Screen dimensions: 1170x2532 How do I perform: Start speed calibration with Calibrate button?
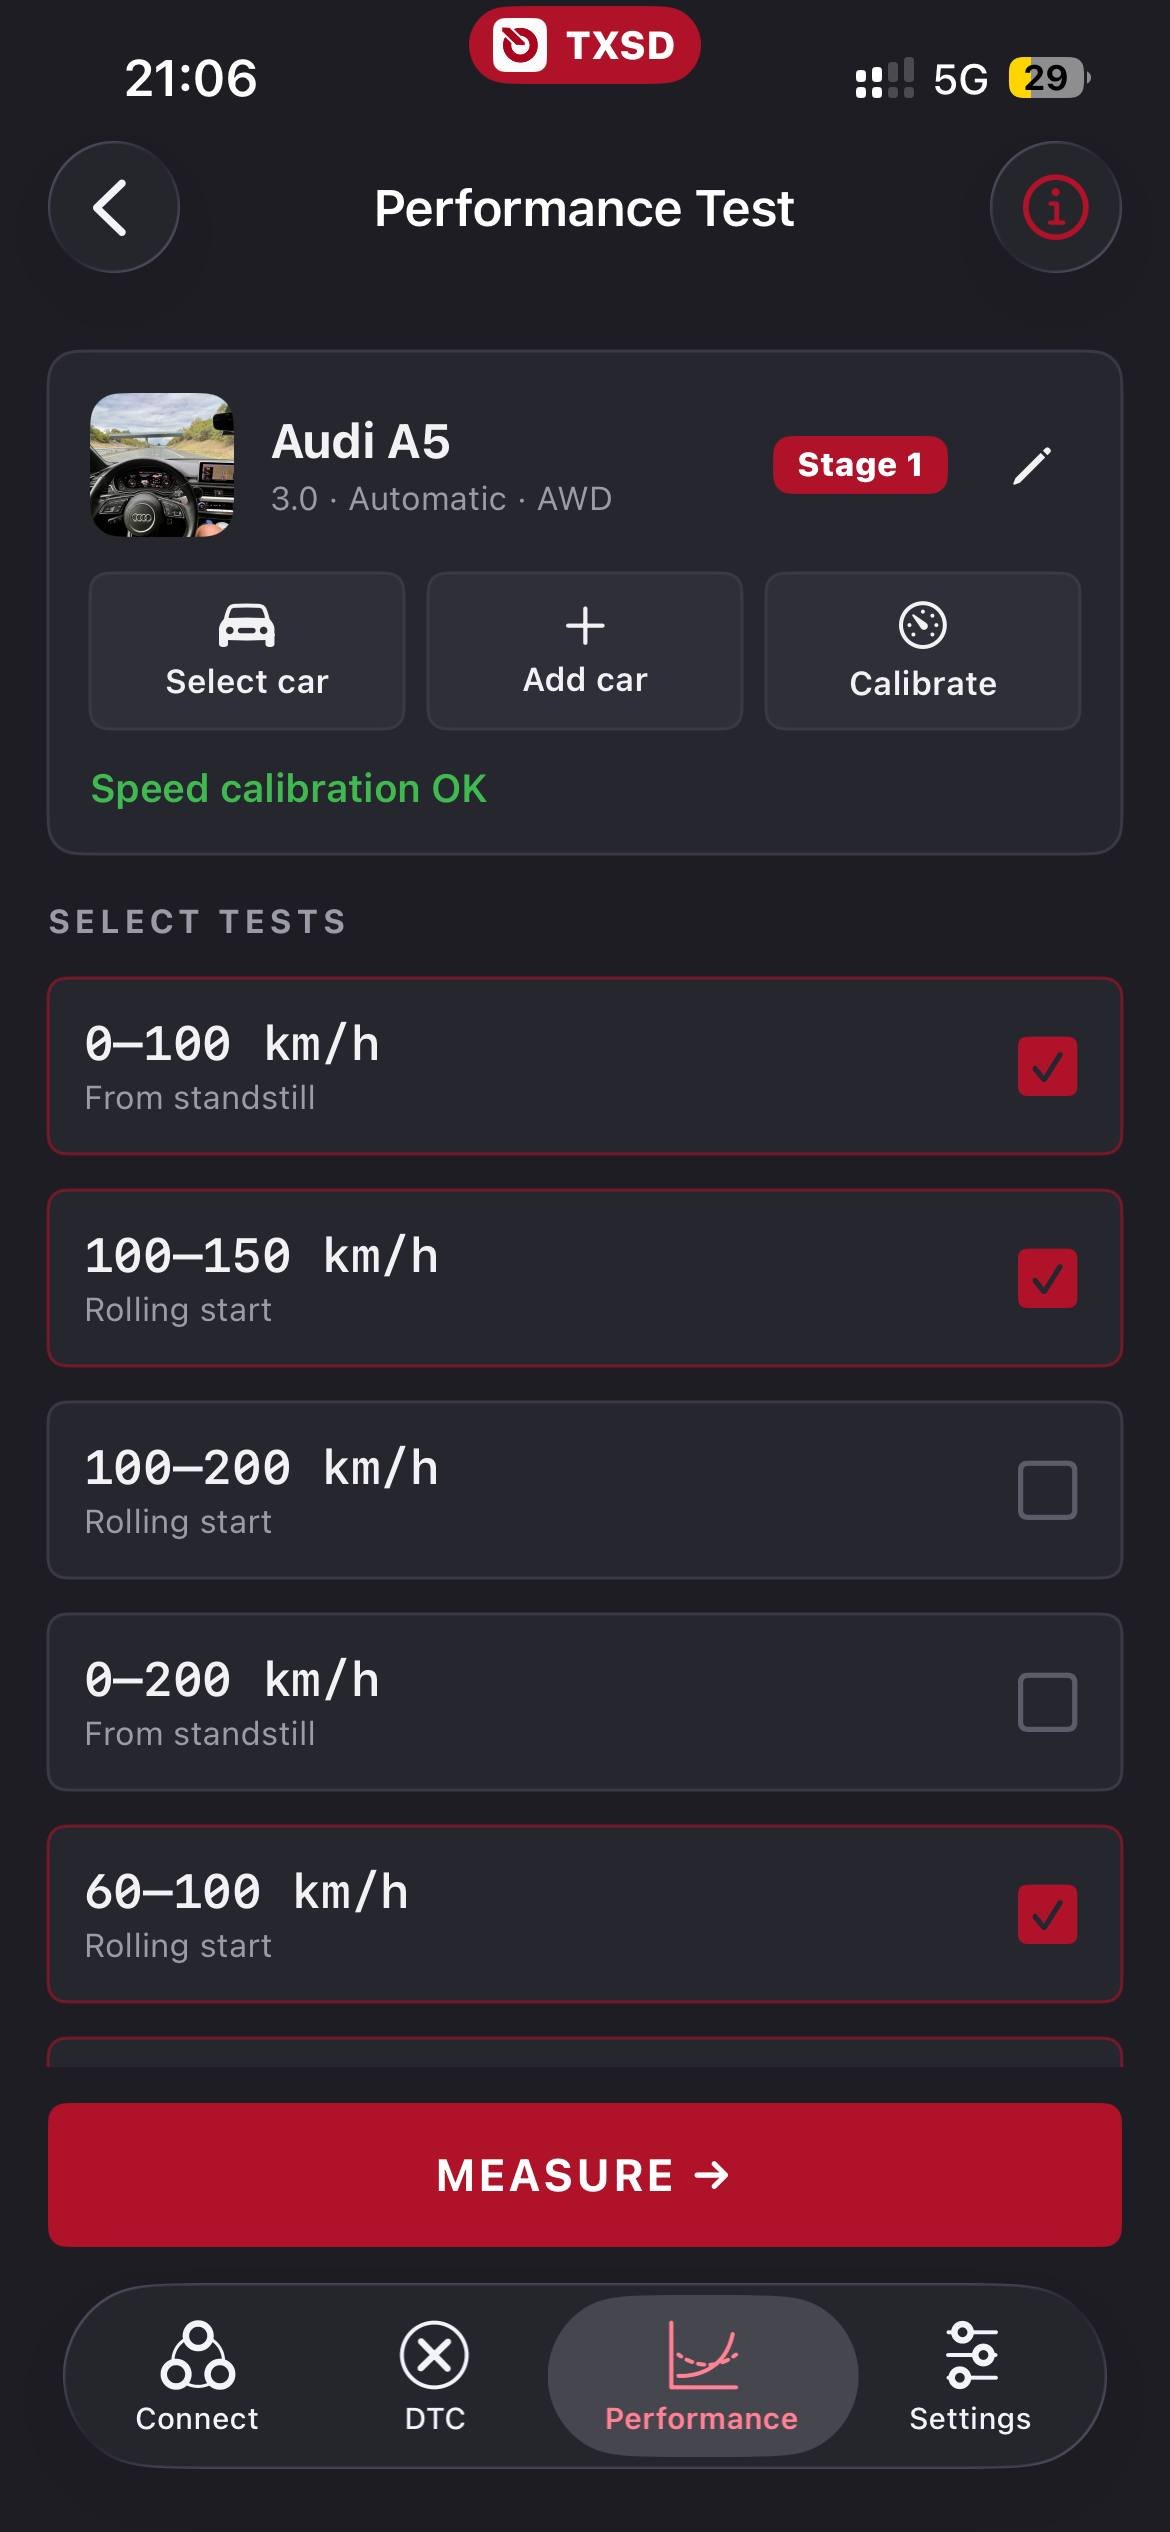(923, 651)
